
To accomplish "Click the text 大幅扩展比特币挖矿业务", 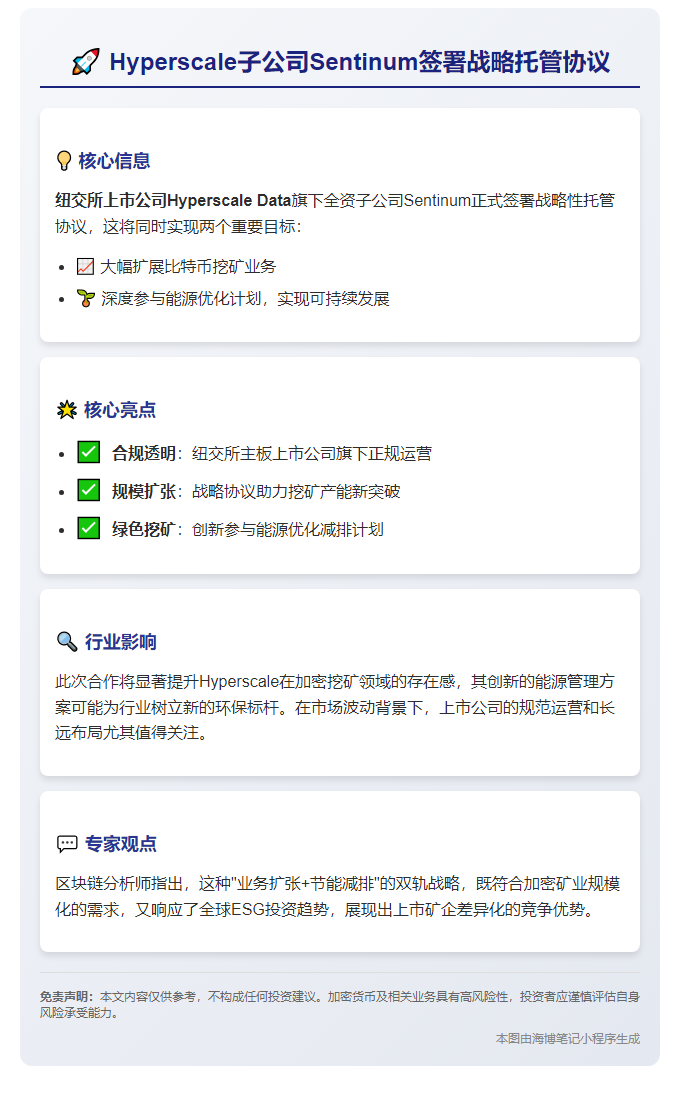I will (188, 267).
